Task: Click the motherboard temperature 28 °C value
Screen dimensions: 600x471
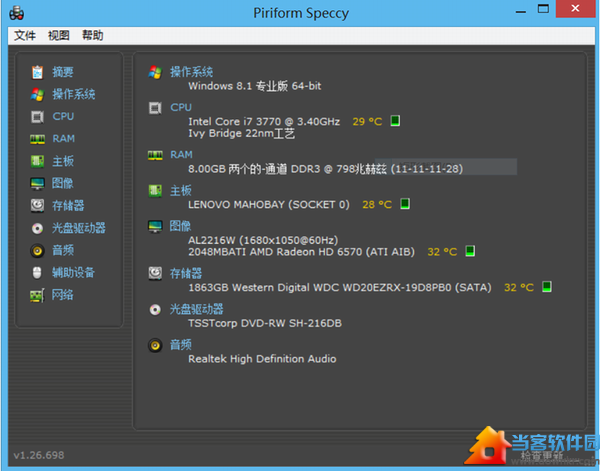Action: (x=377, y=205)
